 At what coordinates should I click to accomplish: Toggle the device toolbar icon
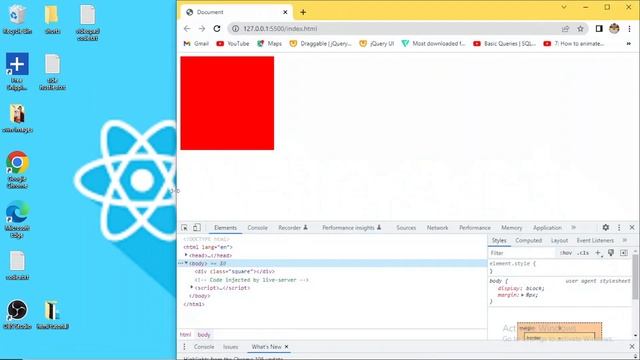point(197,227)
